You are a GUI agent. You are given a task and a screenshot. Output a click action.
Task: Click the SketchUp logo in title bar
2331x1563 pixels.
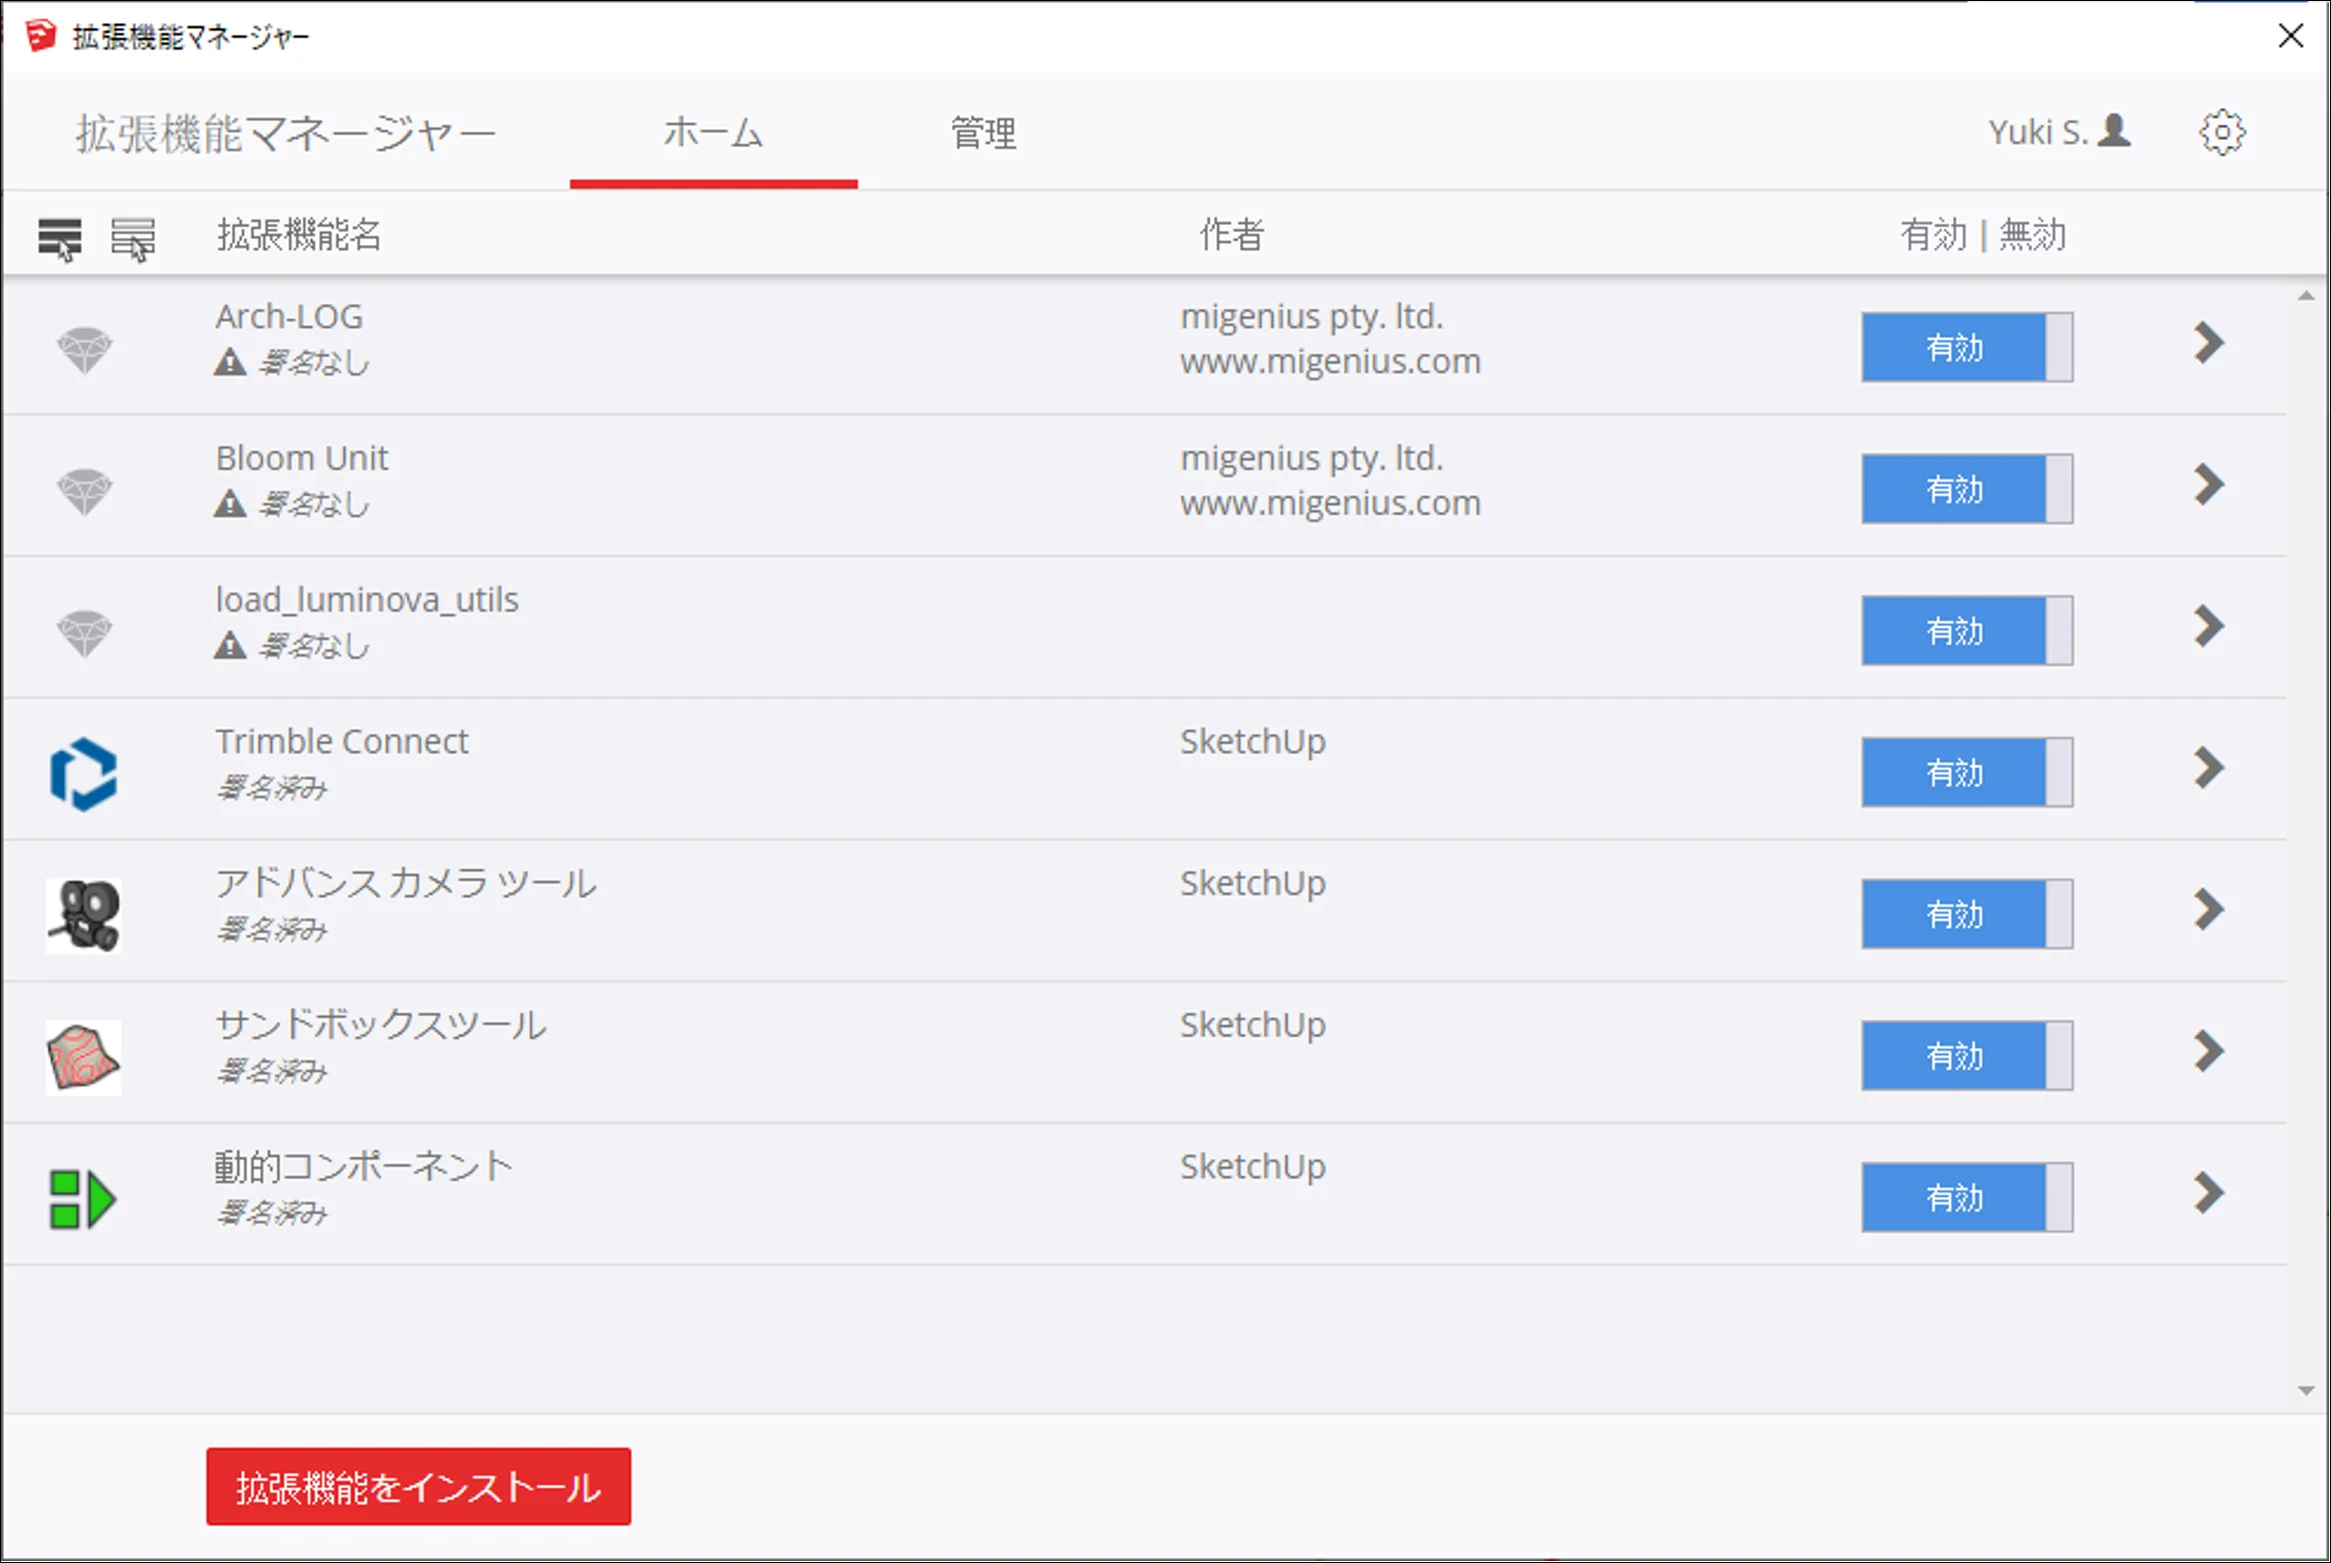(41, 36)
